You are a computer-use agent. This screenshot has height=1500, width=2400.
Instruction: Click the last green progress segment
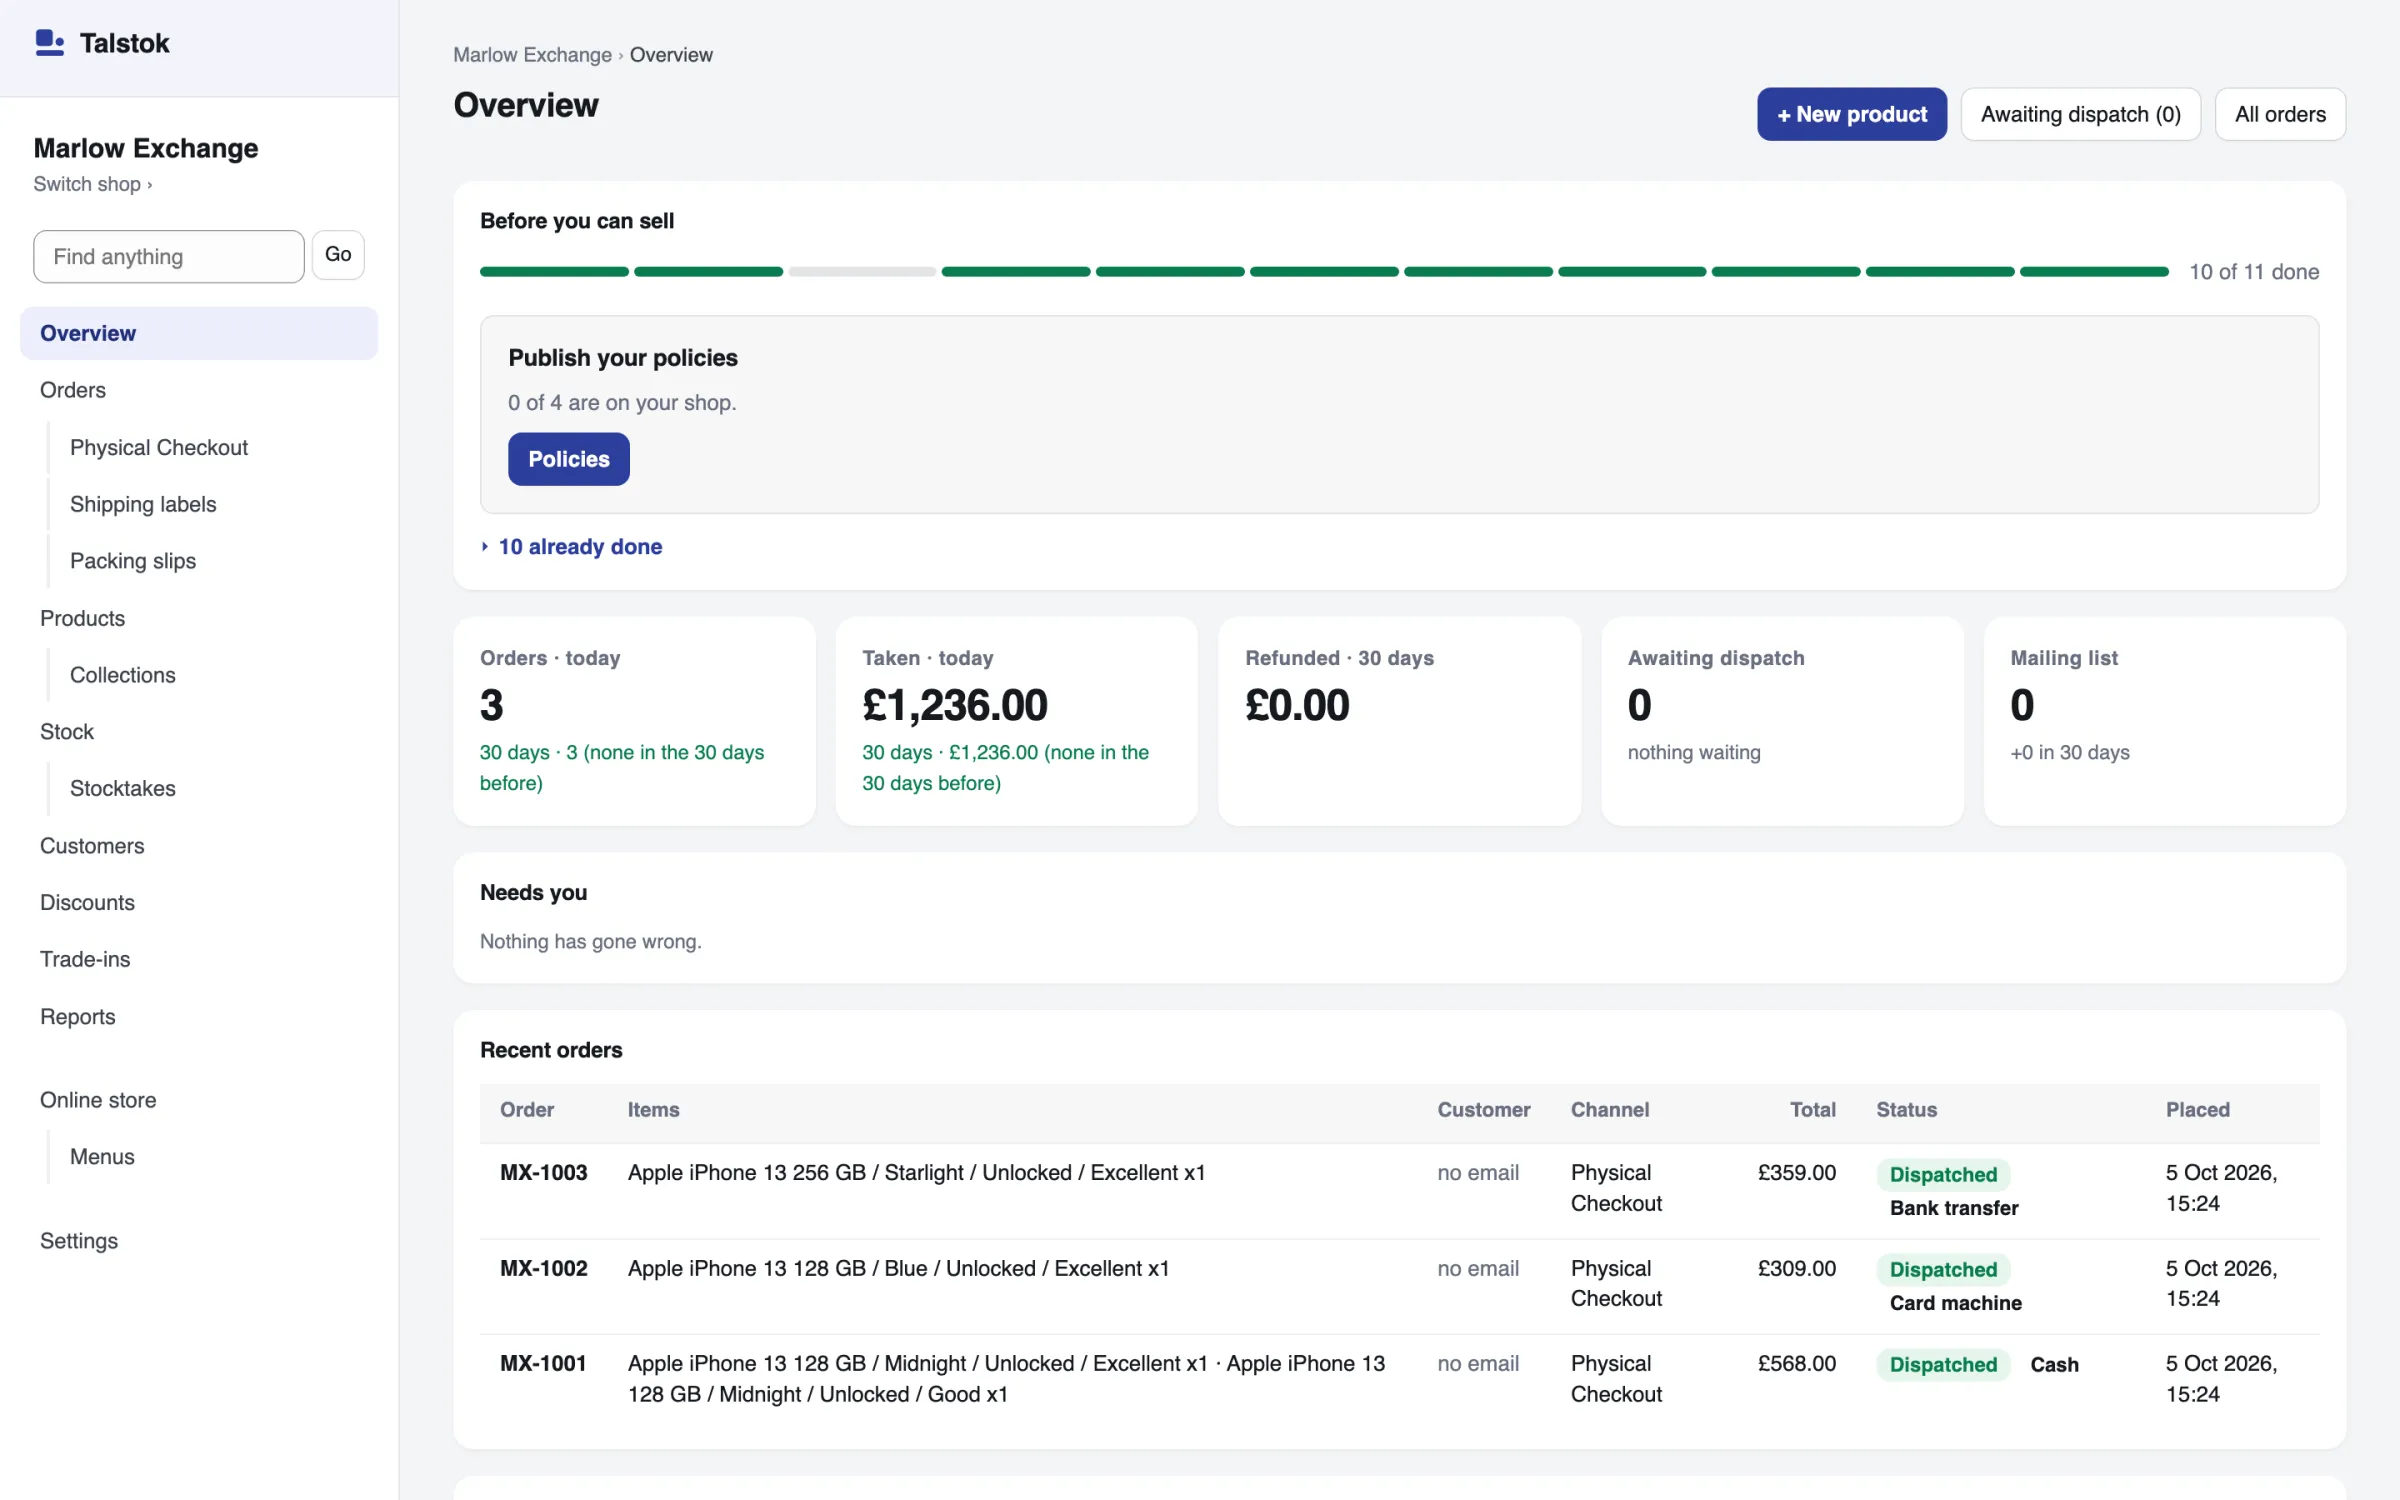(x=2094, y=272)
